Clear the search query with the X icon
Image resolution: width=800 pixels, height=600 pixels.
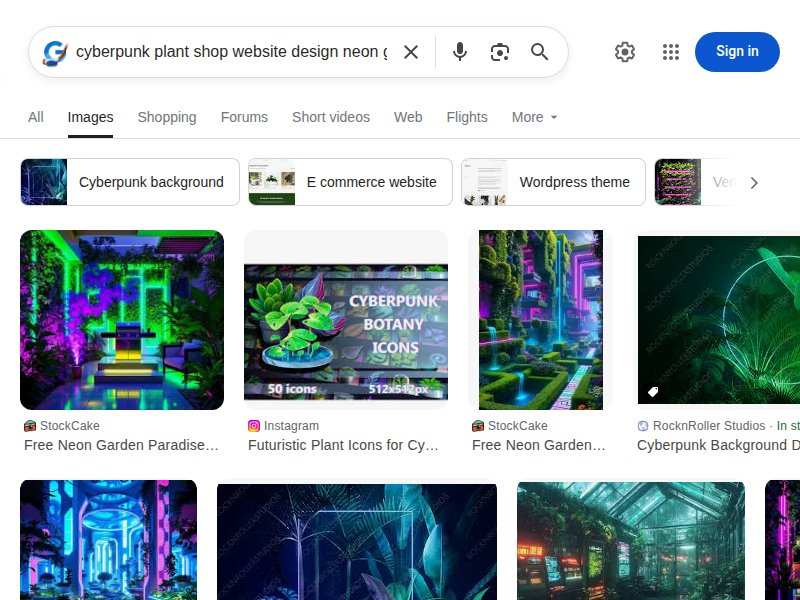coord(411,51)
